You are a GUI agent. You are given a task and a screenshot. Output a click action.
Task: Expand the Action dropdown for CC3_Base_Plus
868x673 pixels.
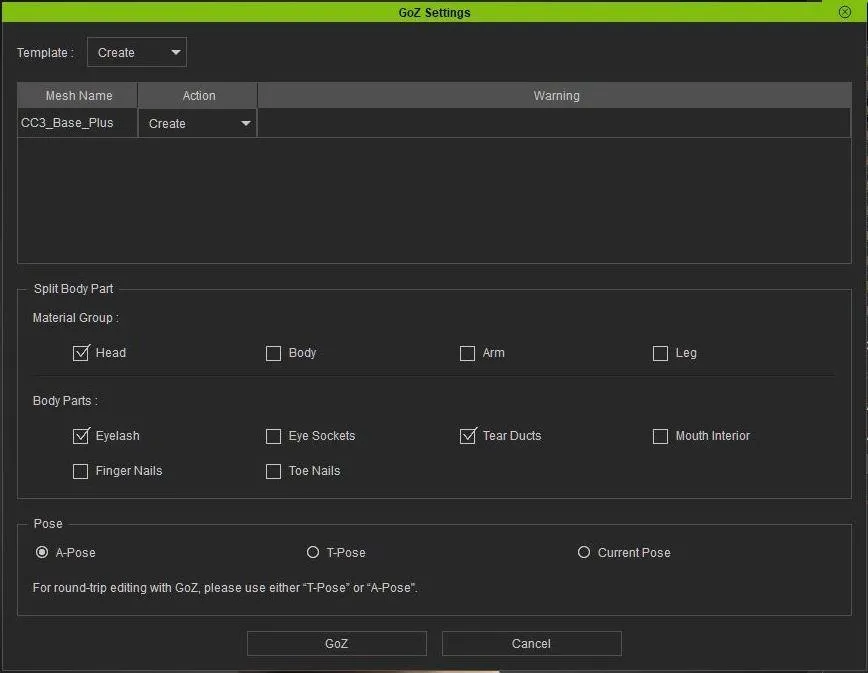[198, 124]
